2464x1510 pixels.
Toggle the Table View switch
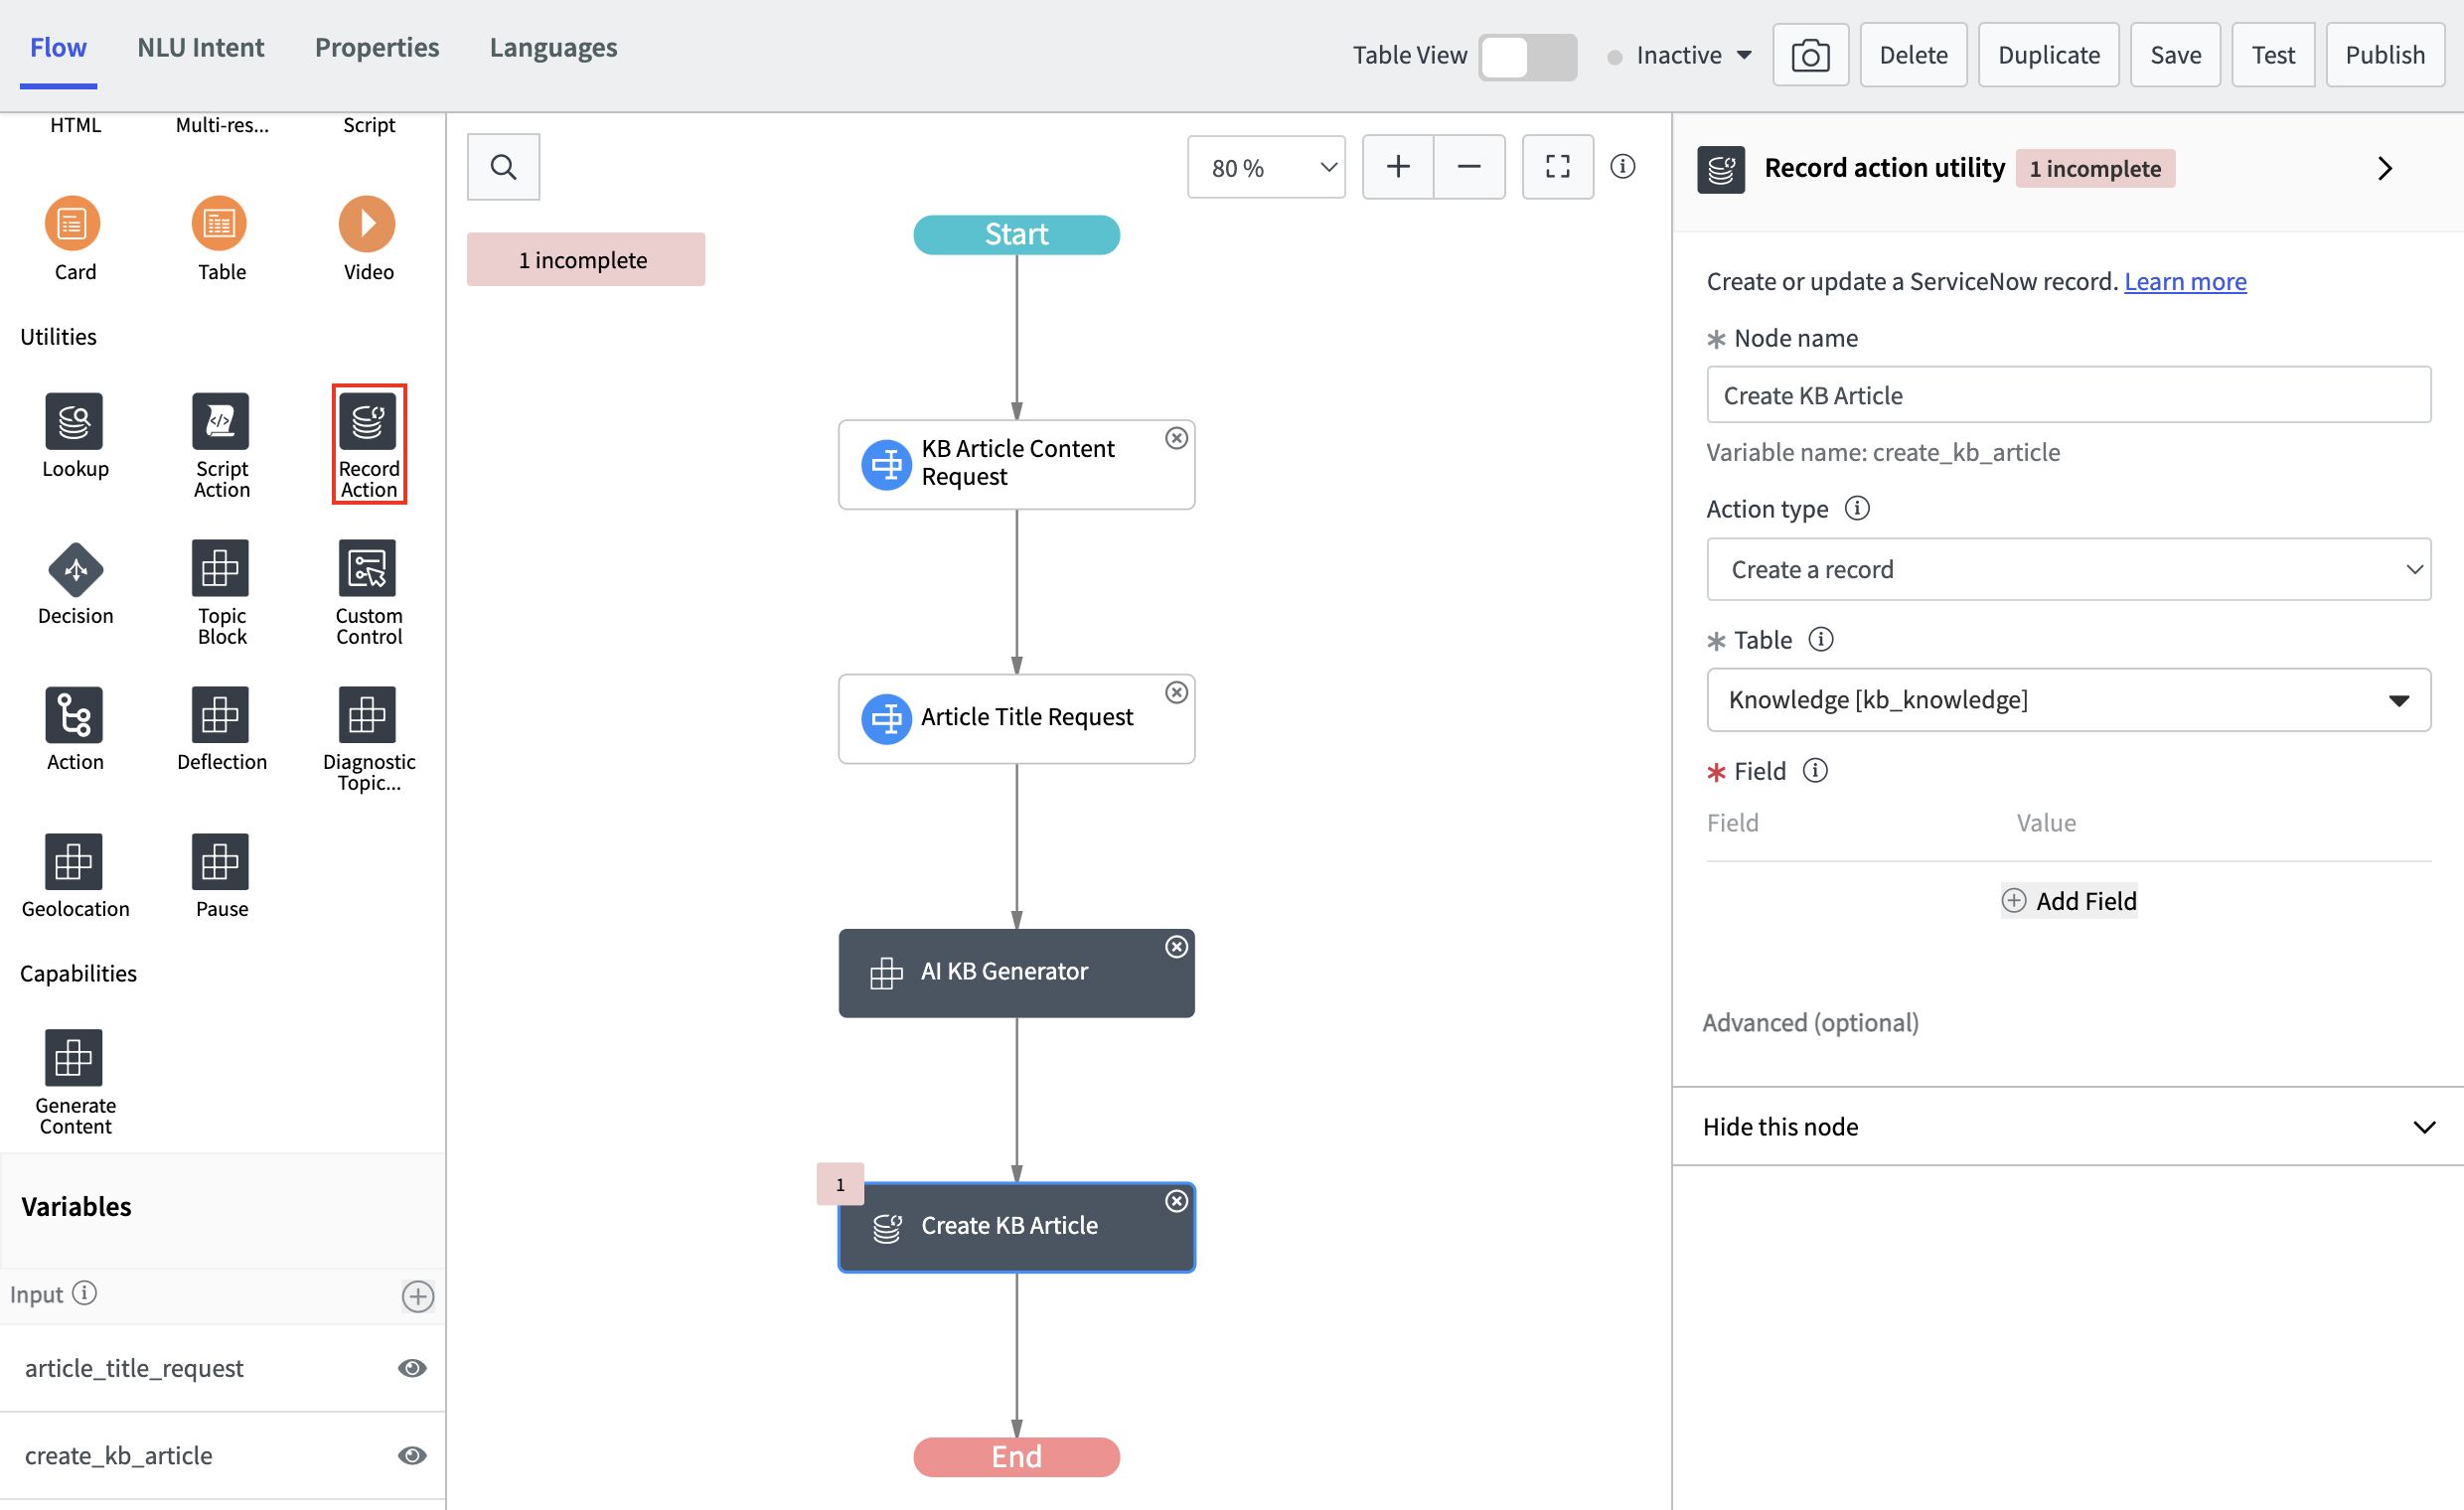[1527, 56]
